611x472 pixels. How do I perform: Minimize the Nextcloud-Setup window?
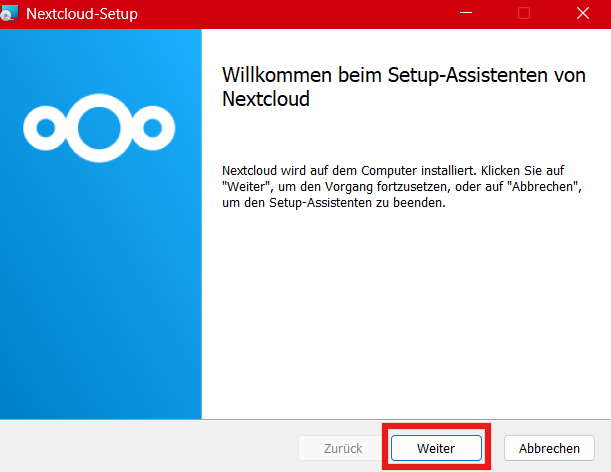click(466, 14)
